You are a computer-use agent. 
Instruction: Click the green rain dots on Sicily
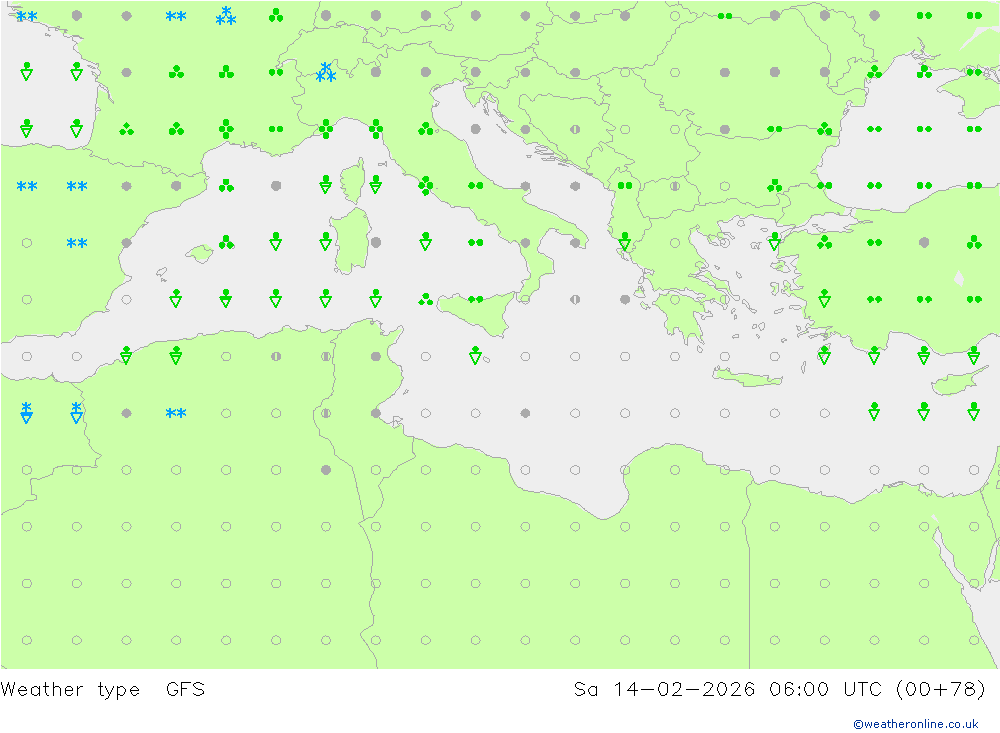pyautogui.click(x=476, y=299)
